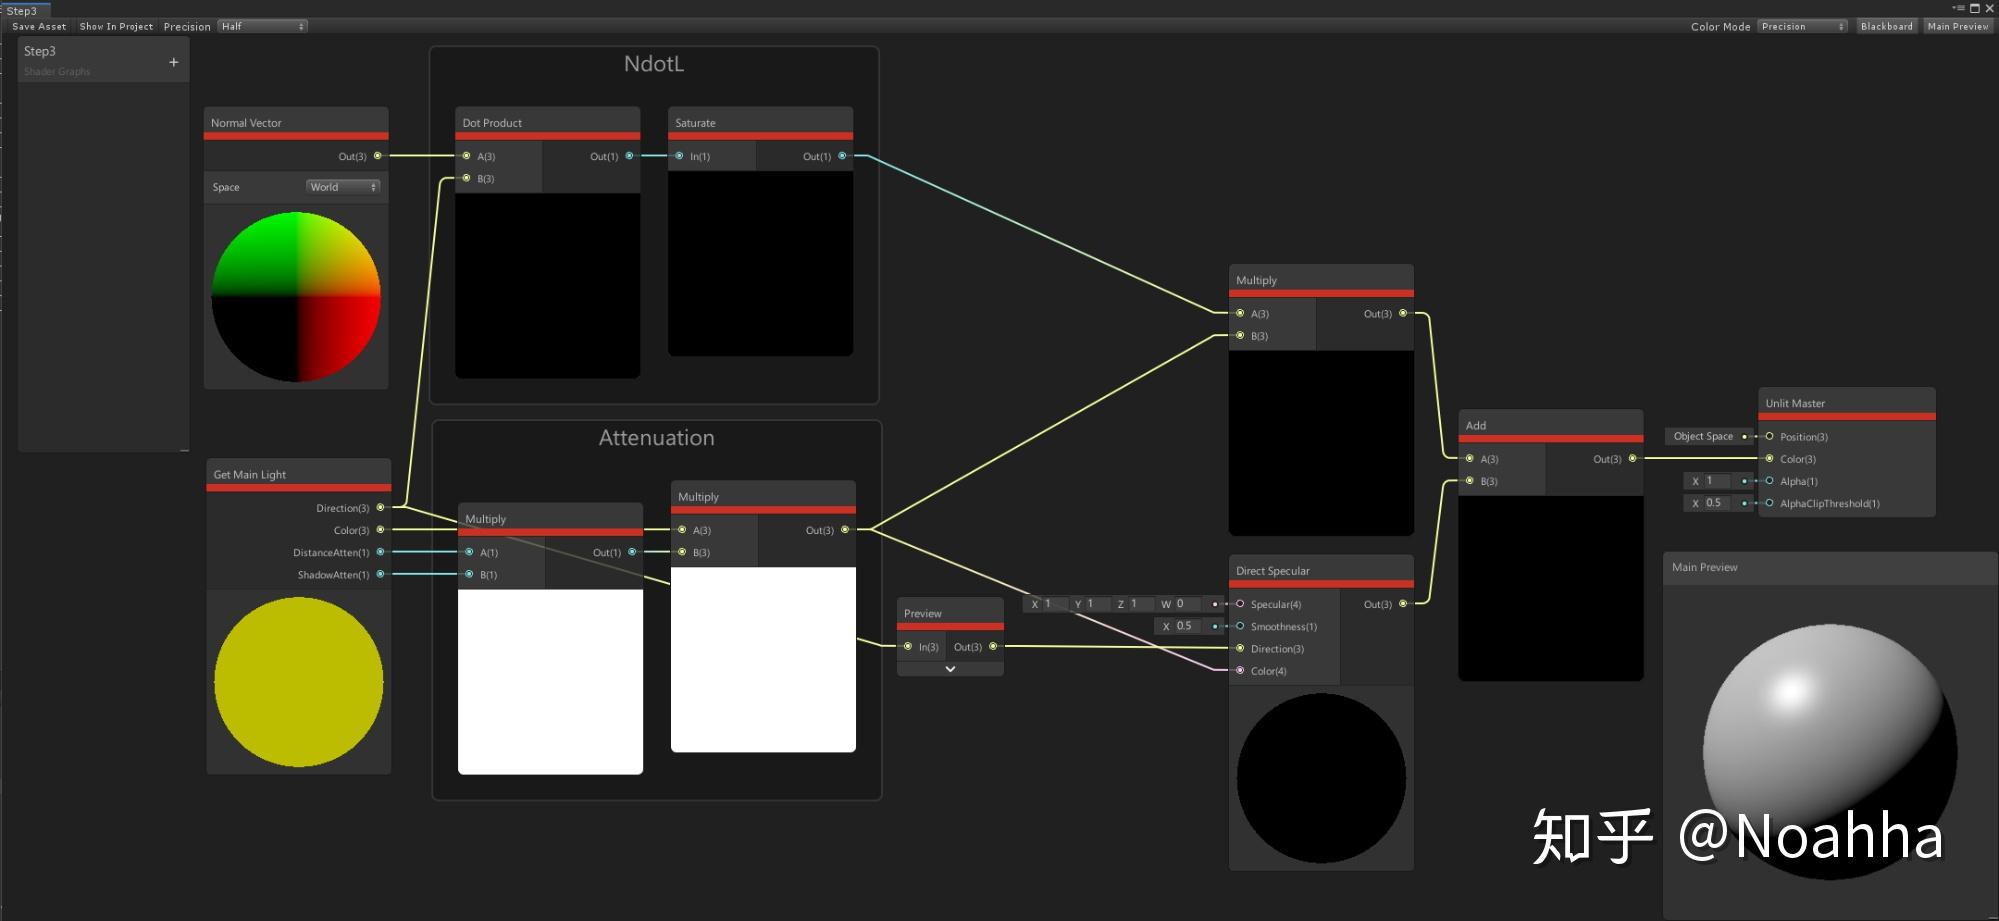Click the Direction(3) output port on Get Main Light
Viewport: 1999px width, 921px height.
(379, 507)
